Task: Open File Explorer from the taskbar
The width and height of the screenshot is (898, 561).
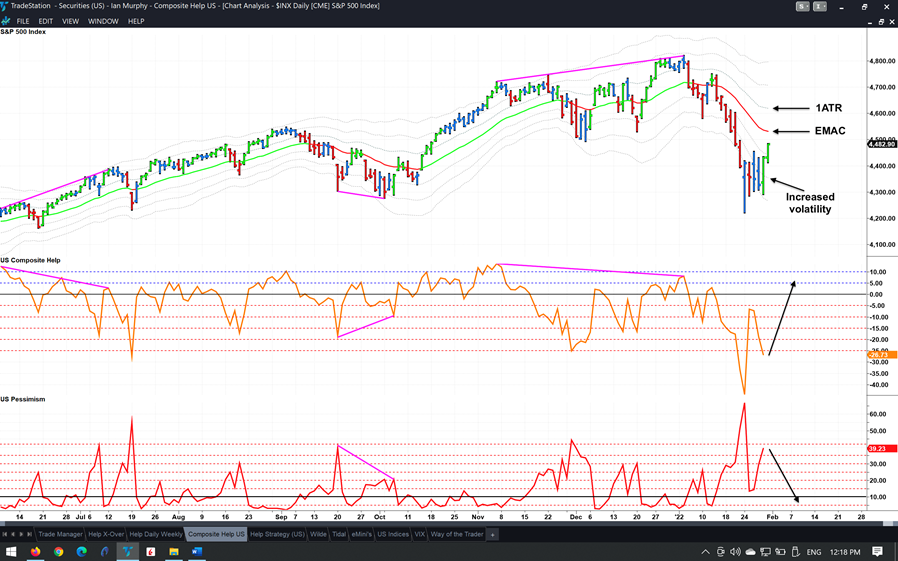Action: click(174, 551)
